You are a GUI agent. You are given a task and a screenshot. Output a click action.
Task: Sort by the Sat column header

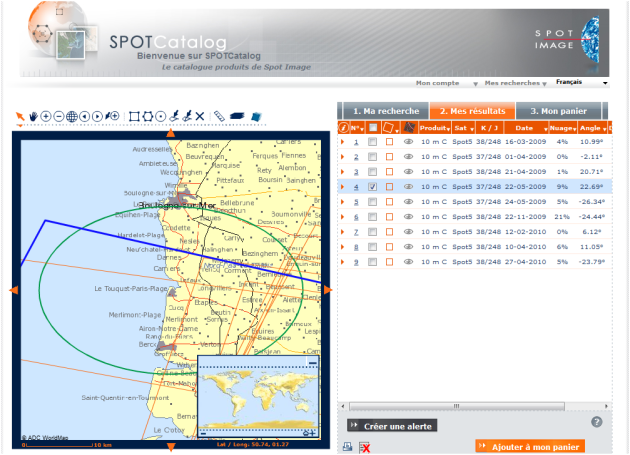point(464,128)
